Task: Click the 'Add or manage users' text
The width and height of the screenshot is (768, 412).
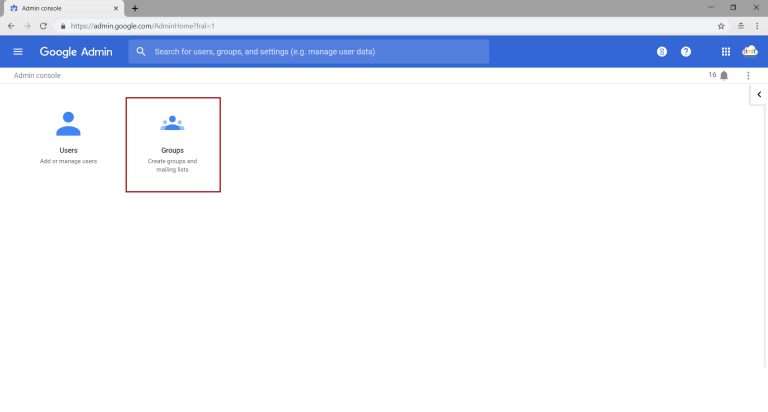Action: point(69,161)
